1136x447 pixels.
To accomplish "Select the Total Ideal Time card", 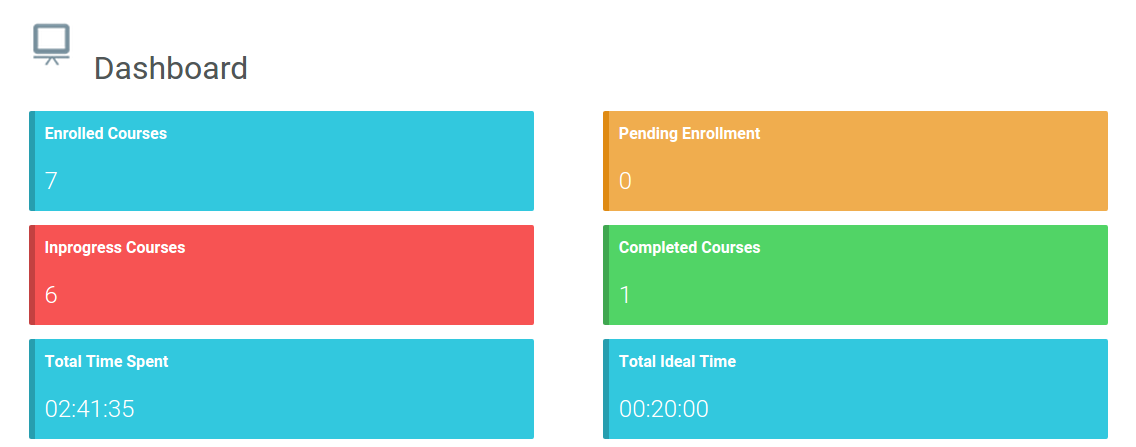I will (855, 388).
